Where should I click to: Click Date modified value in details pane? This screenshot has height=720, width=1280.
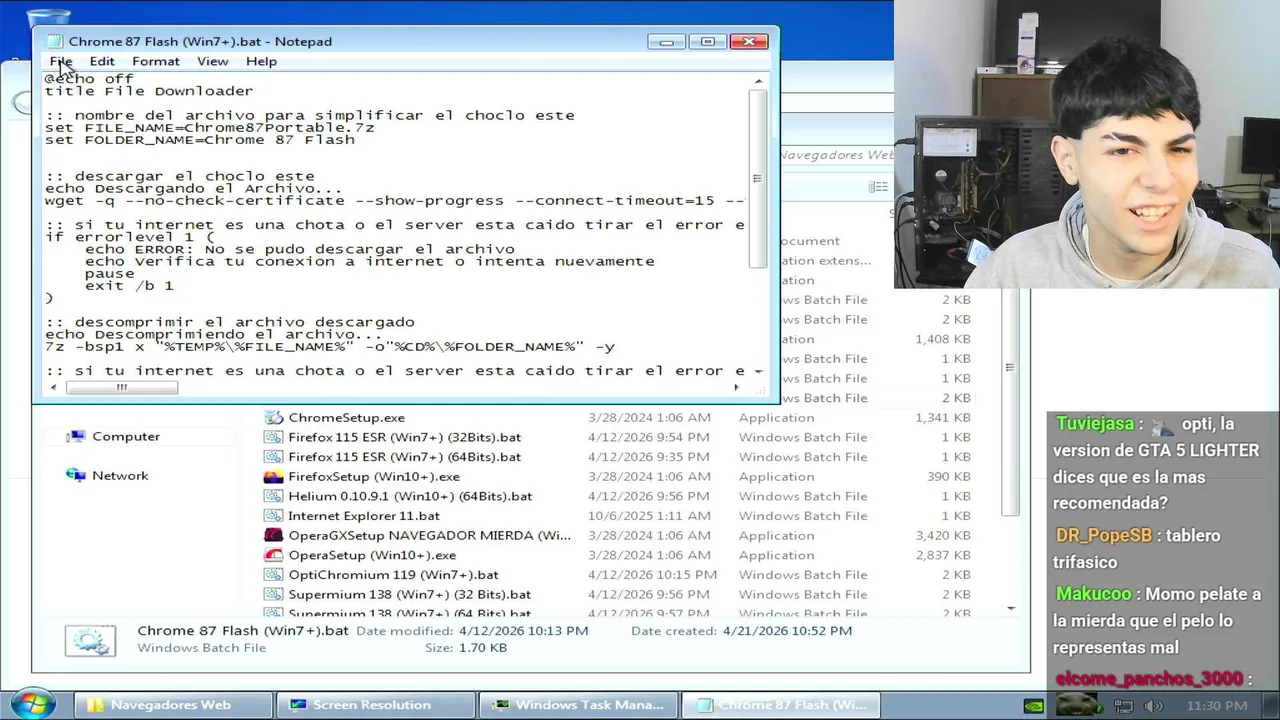click(x=523, y=630)
